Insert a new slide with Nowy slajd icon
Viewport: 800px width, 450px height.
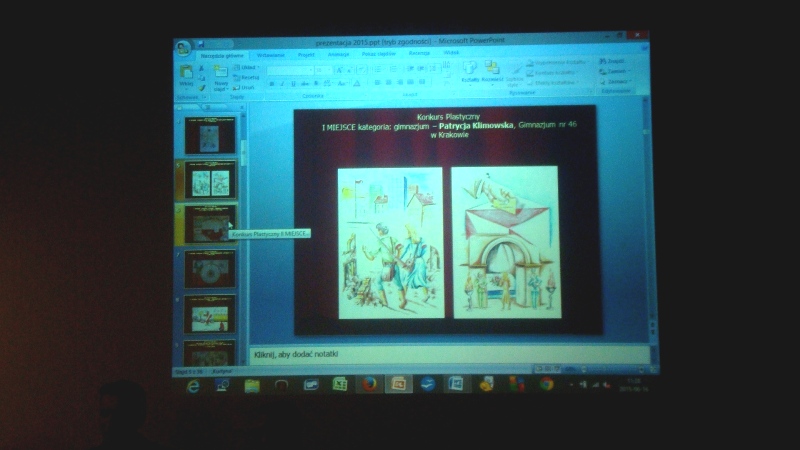pos(221,71)
